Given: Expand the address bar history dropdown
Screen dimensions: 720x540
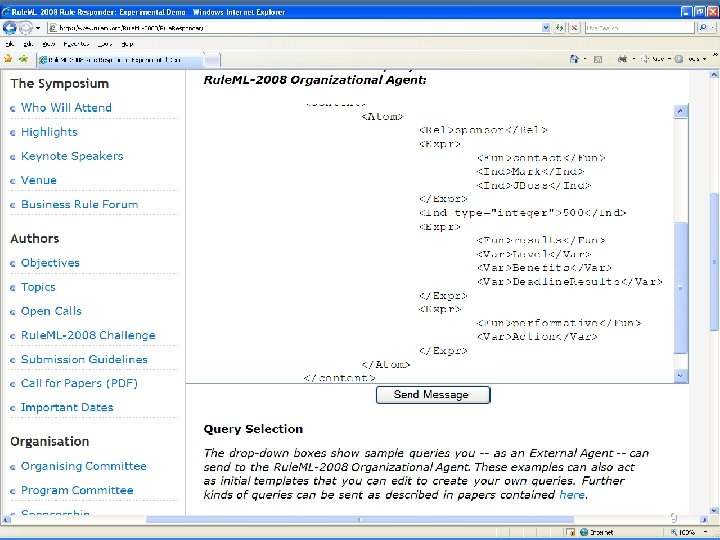Looking at the screenshot, I should pos(546,28).
